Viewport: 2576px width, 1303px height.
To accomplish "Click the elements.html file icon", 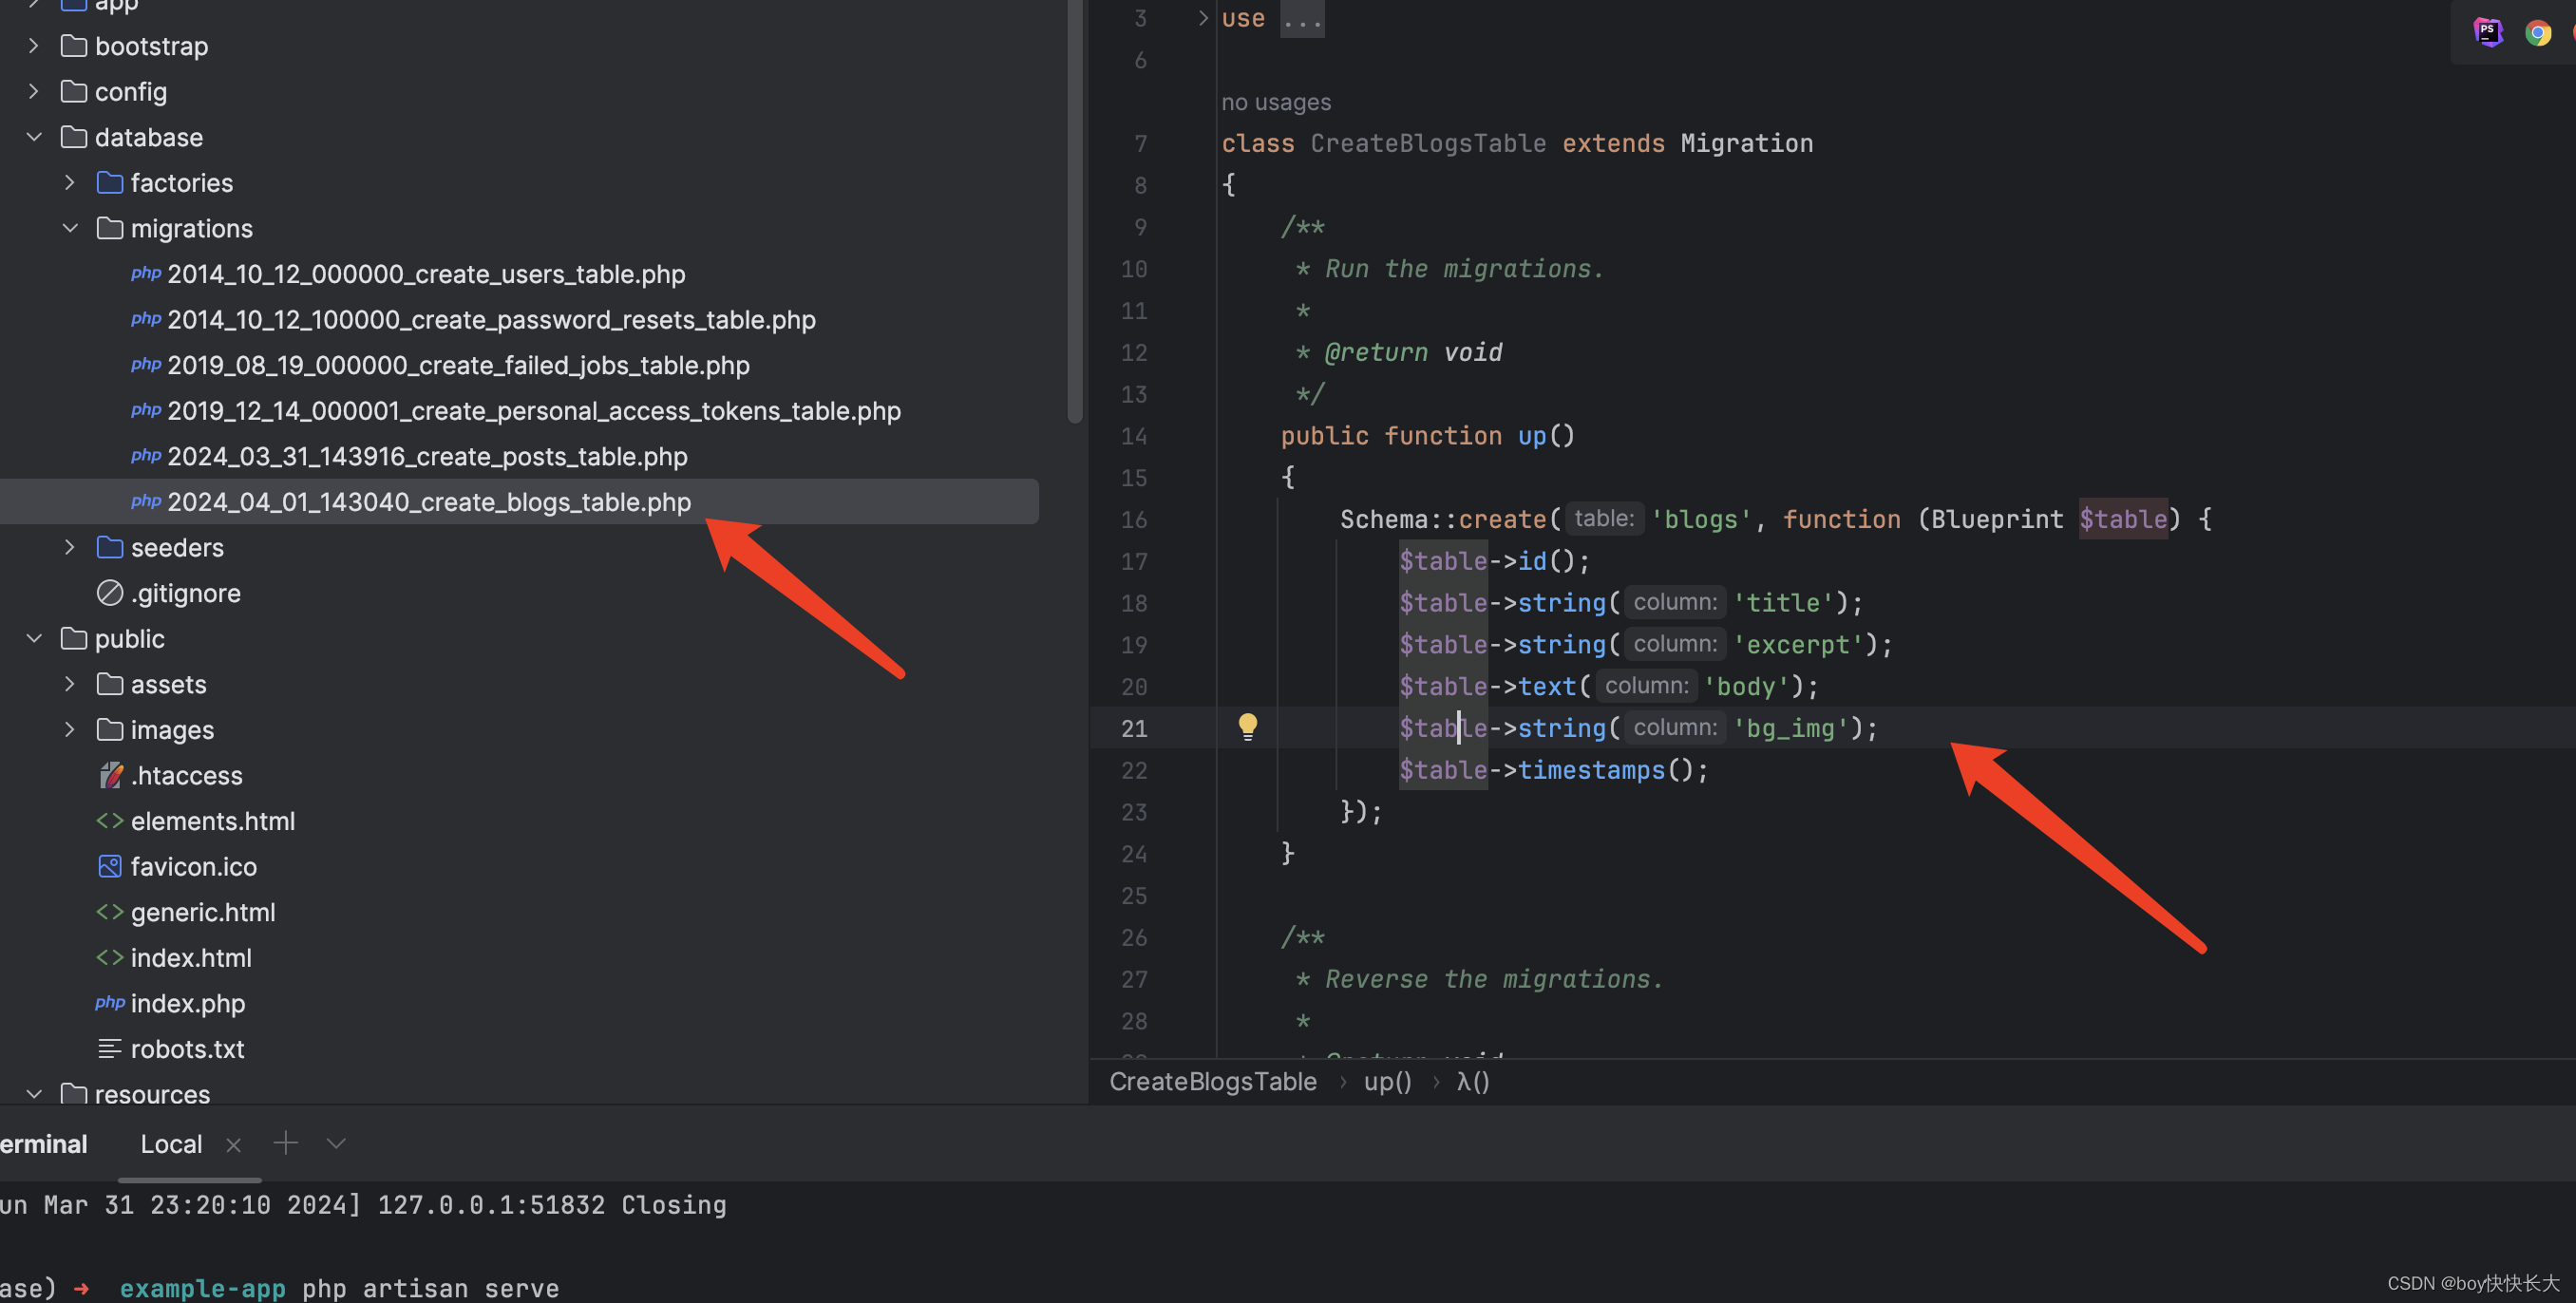I will click(x=110, y=821).
